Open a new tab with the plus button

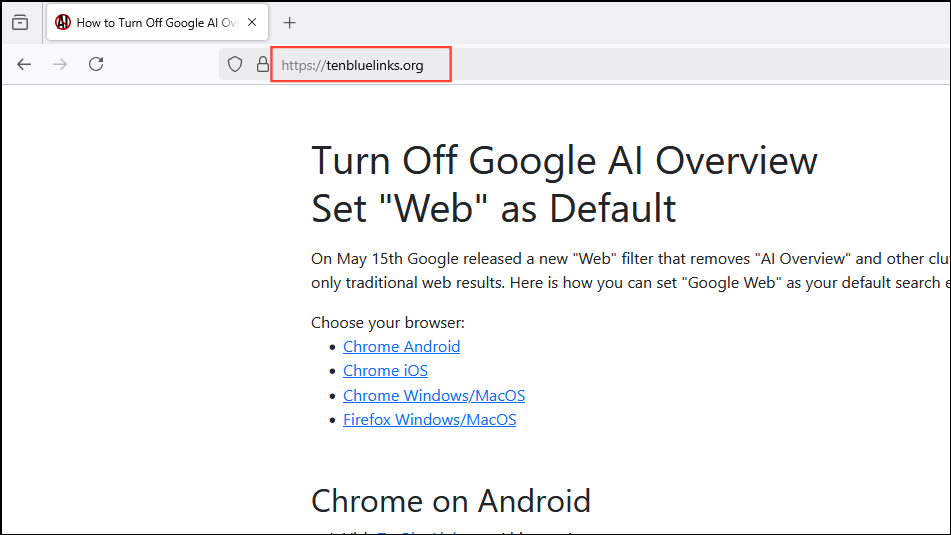click(x=289, y=23)
